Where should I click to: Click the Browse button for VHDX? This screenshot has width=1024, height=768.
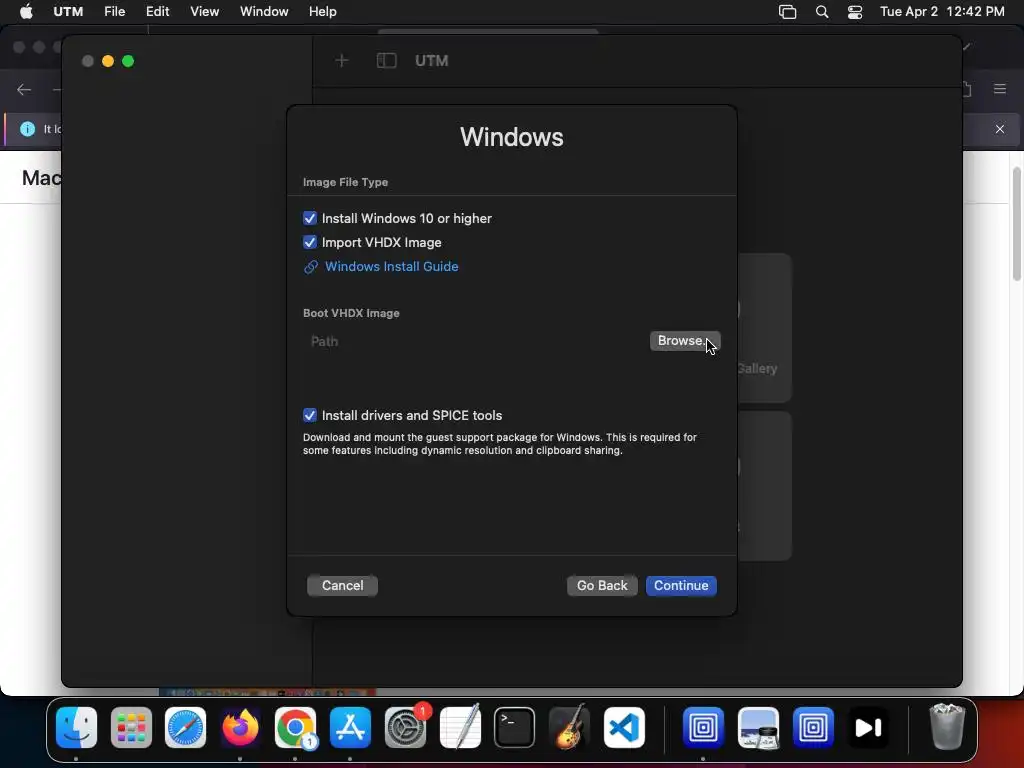(684, 341)
